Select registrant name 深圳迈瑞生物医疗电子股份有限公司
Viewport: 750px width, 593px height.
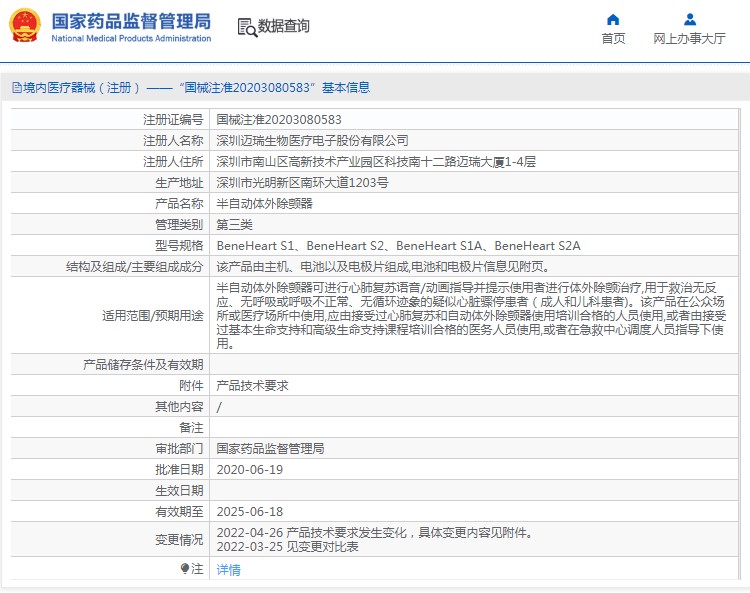click(x=312, y=141)
